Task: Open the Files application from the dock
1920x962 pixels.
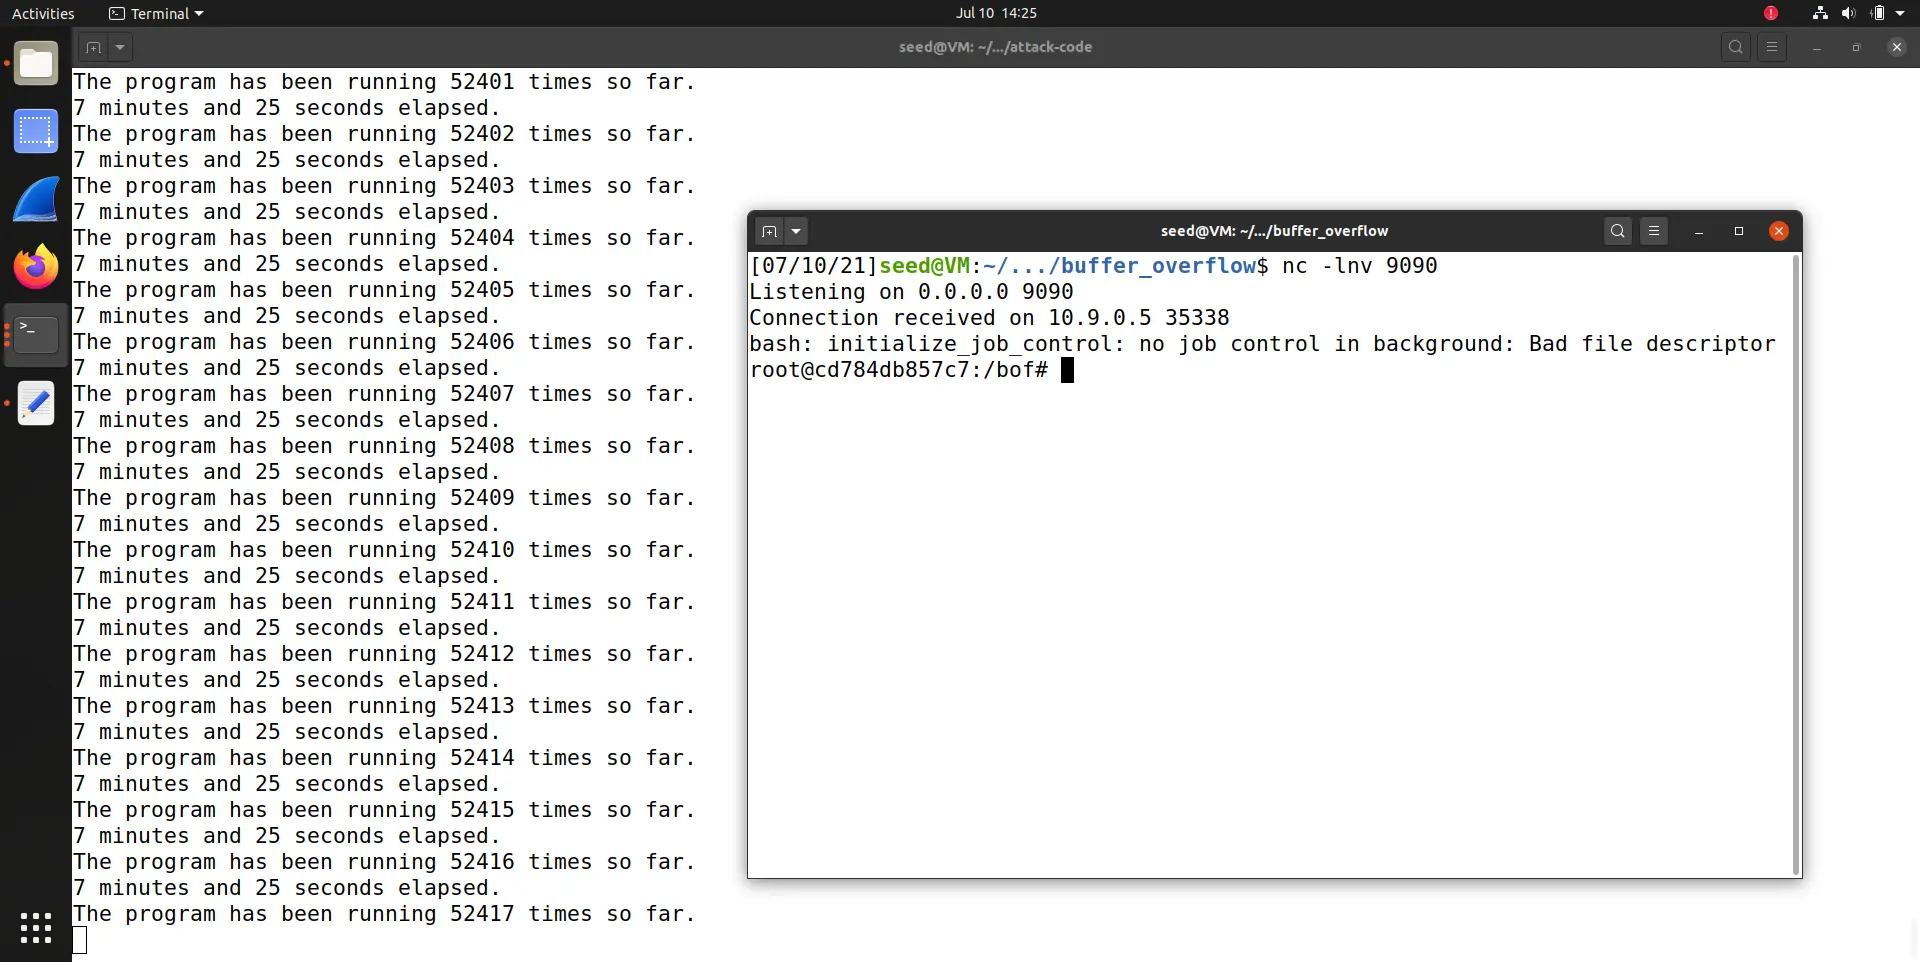Action: click(x=36, y=63)
